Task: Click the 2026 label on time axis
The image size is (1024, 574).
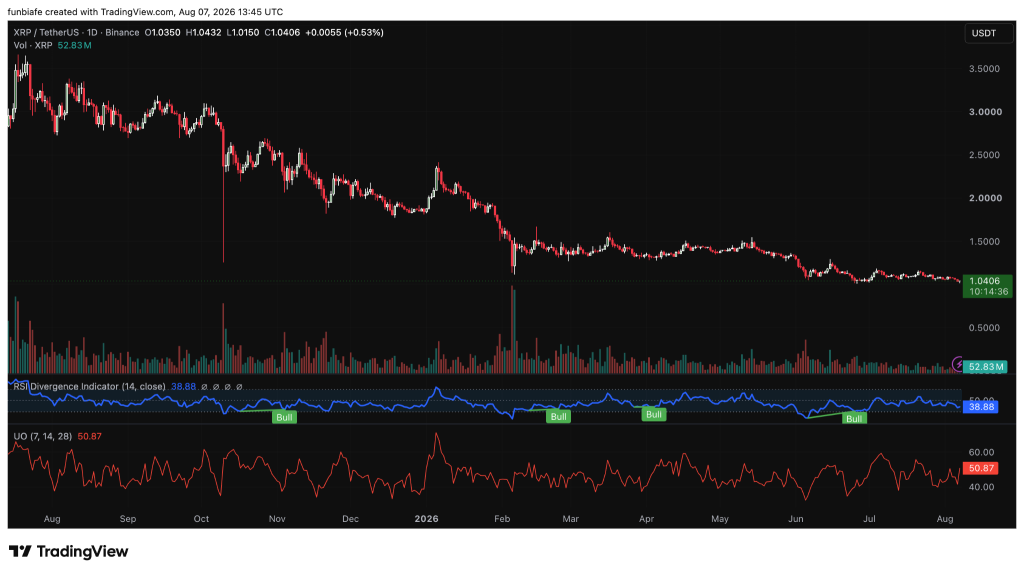Action: coord(426,518)
